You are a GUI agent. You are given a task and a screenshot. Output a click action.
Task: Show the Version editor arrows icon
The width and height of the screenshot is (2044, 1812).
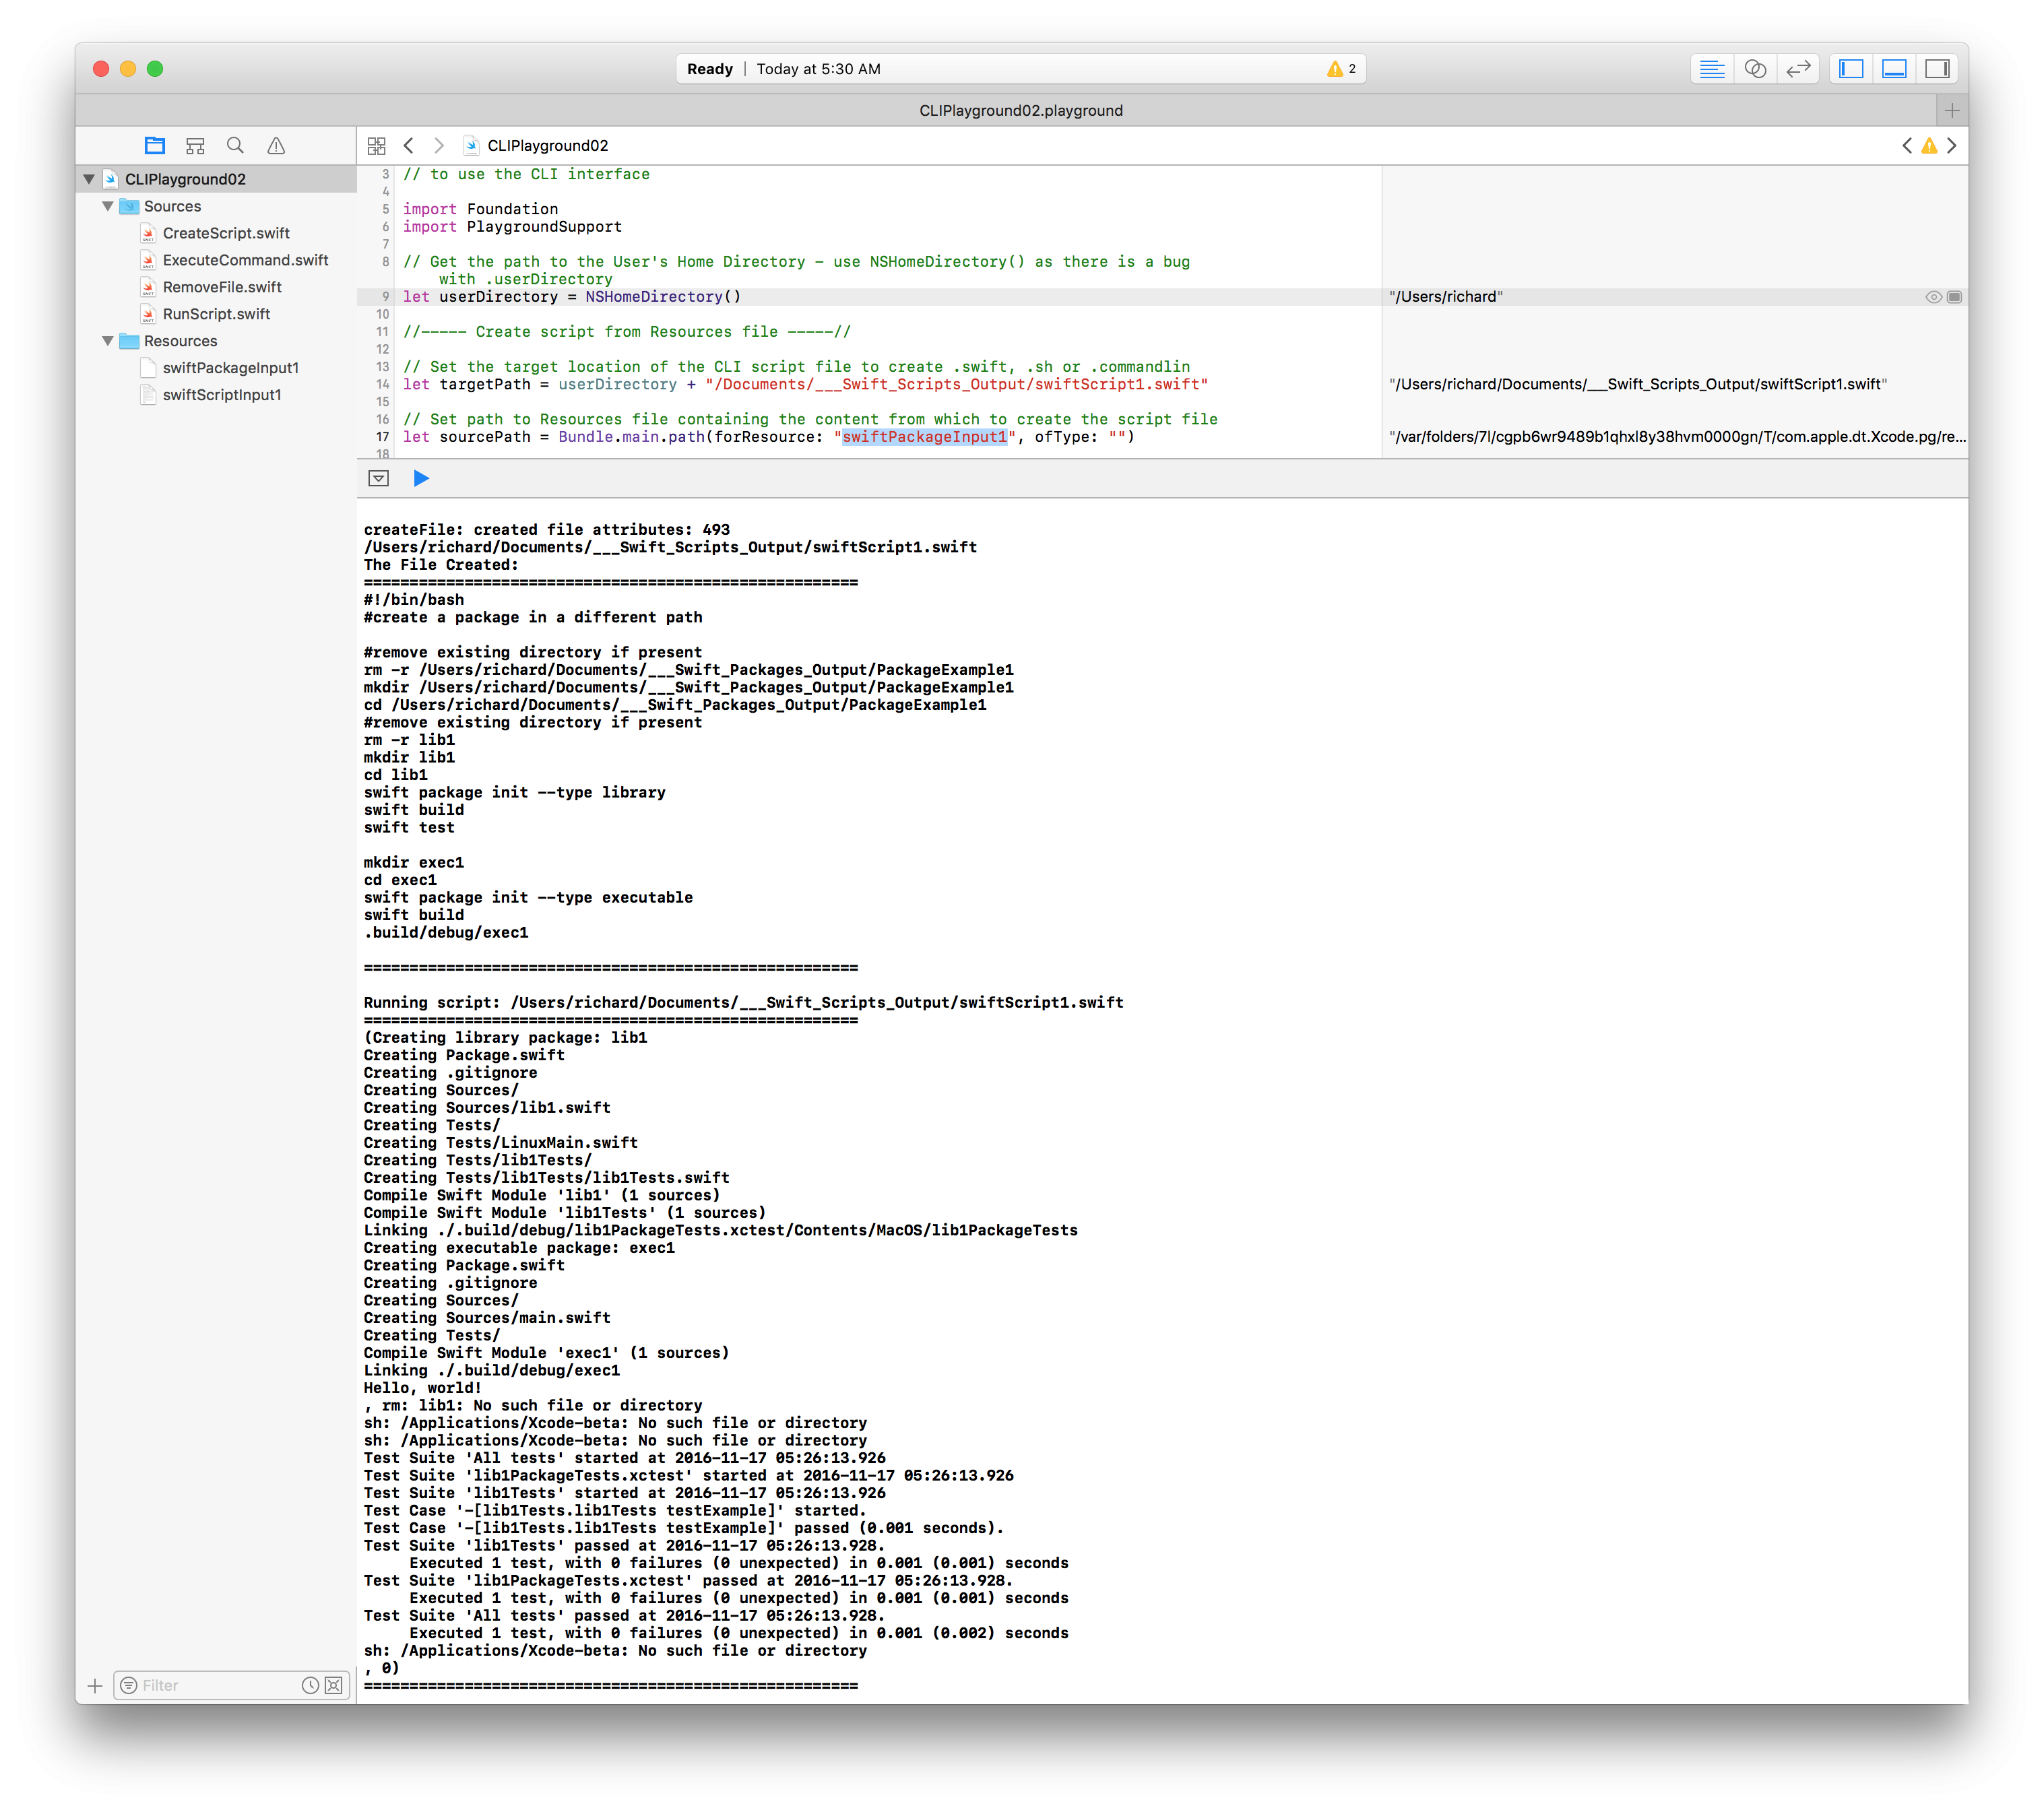click(1798, 69)
